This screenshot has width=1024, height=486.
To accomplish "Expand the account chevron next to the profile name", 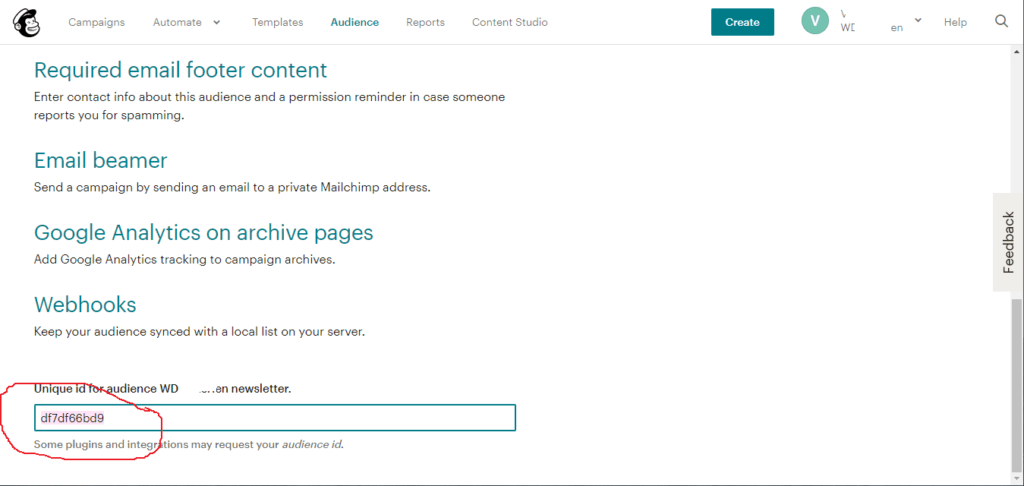I will [918, 20].
